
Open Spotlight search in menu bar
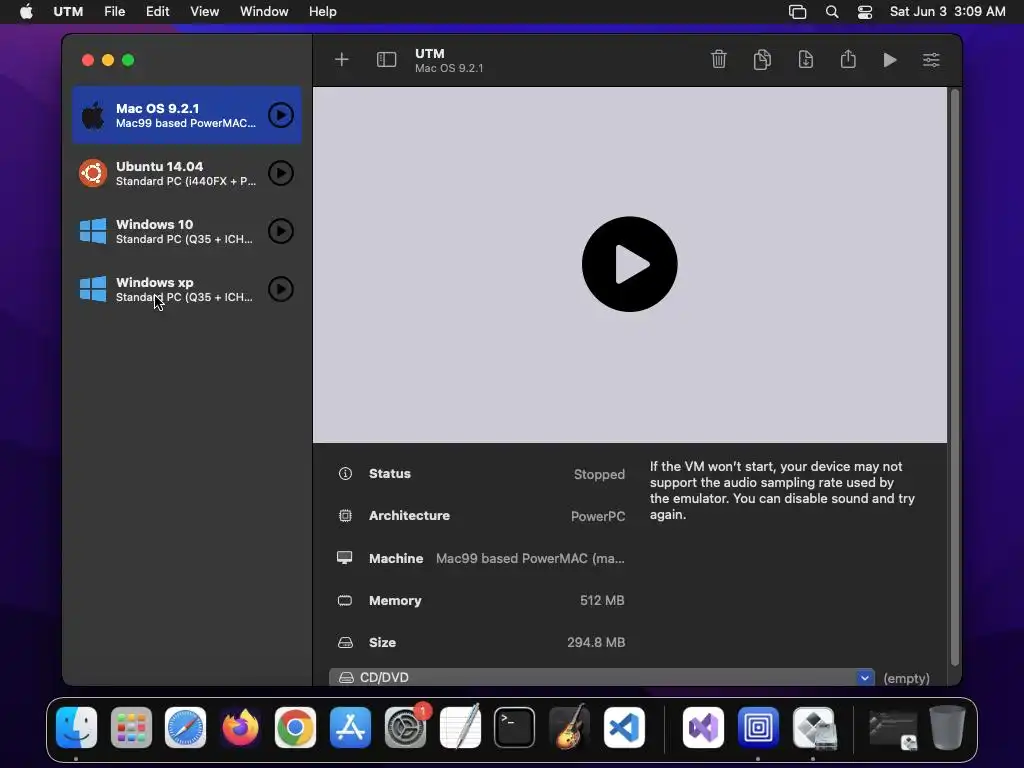pos(832,12)
